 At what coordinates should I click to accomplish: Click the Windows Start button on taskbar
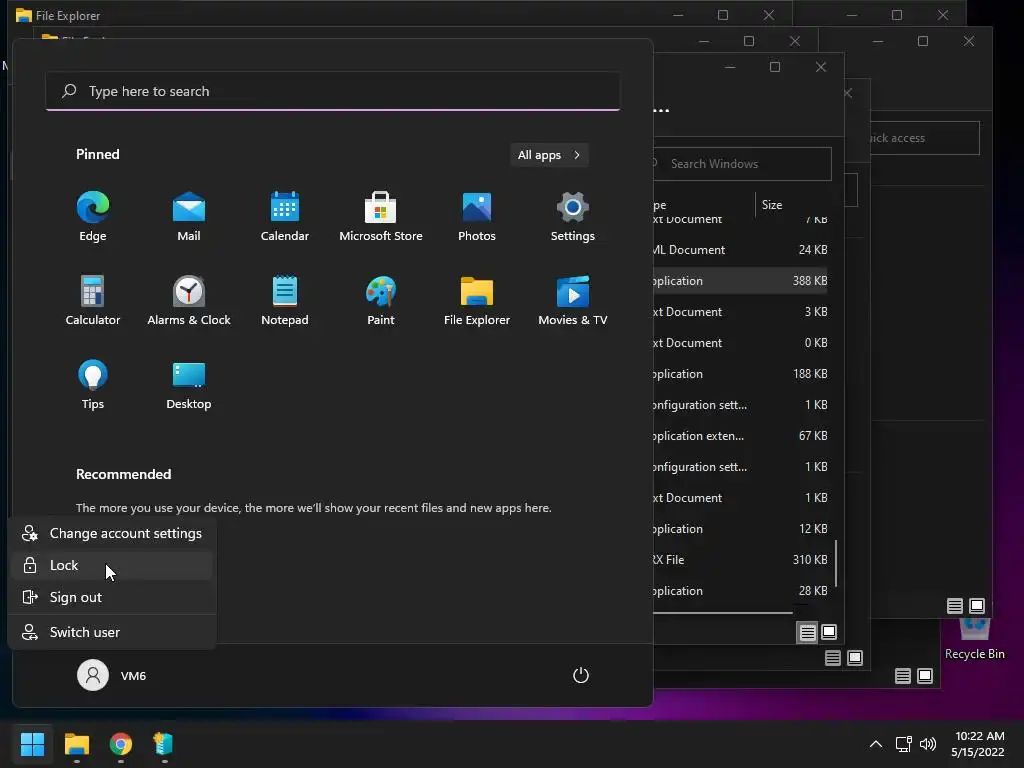point(32,744)
